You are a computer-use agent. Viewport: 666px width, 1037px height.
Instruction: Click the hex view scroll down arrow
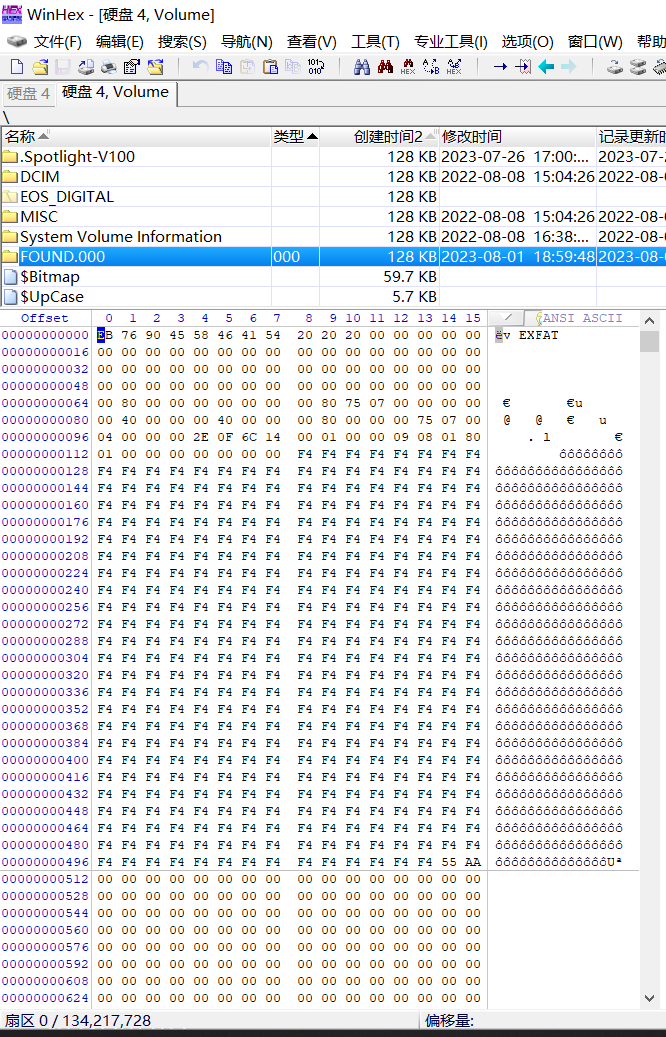pyautogui.click(x=649, y=999)
